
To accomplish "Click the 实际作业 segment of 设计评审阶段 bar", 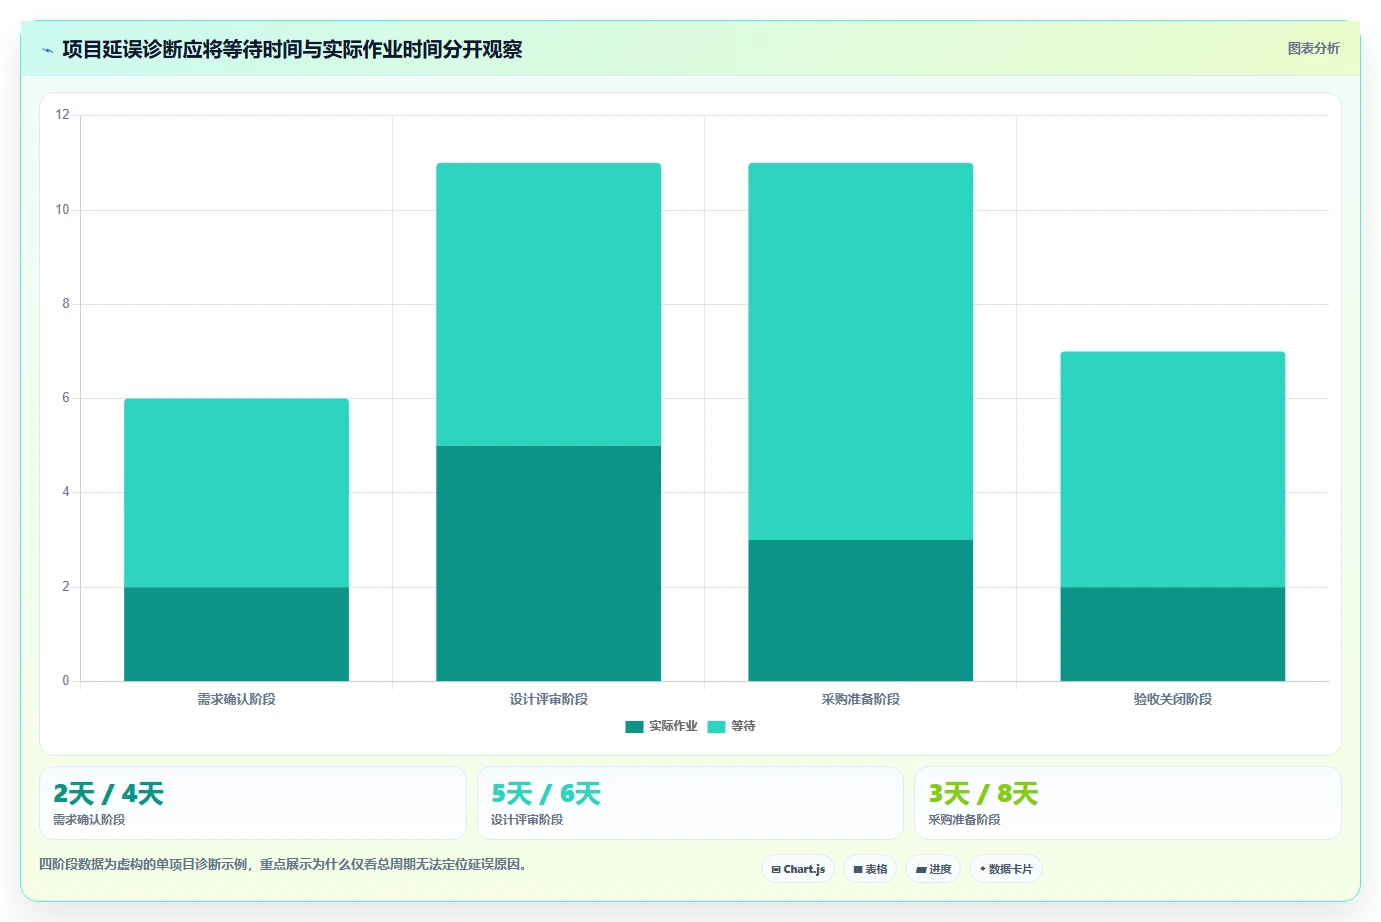I will (x=548, y=563).
